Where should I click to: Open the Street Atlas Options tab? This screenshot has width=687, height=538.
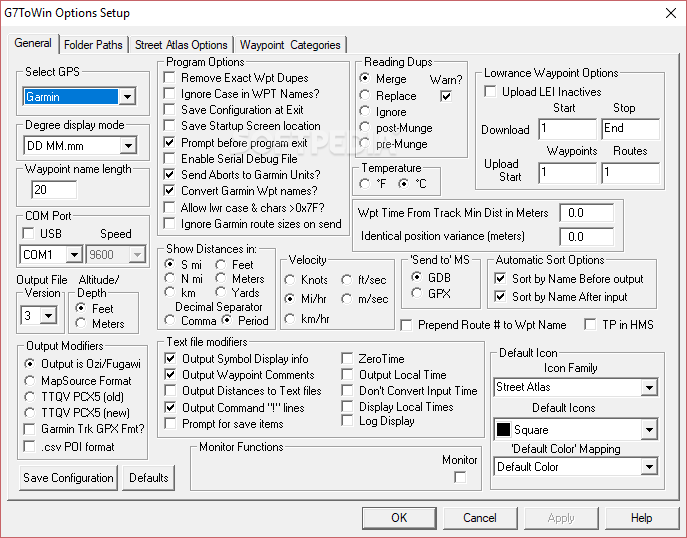[181, 45]
